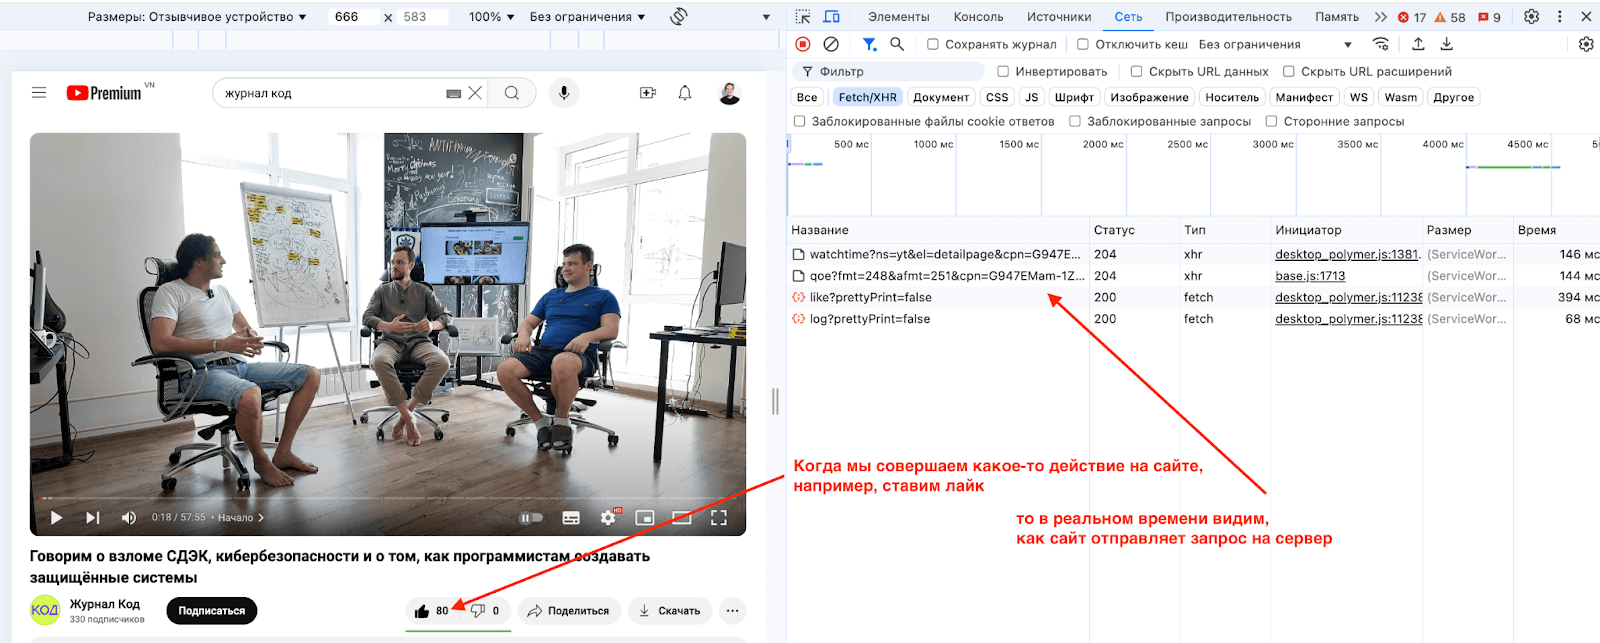Toggle the device toolbar icon in DevTools

(831, 16)
